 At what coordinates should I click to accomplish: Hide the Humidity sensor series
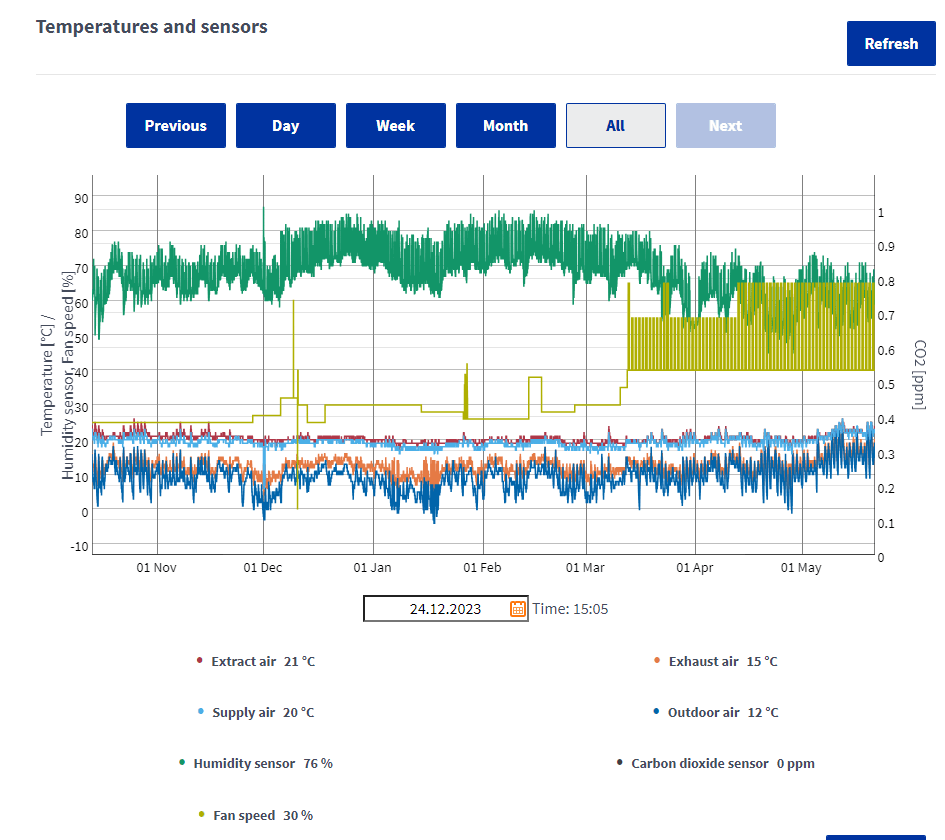pyautogui.click(x=262, y=764)
